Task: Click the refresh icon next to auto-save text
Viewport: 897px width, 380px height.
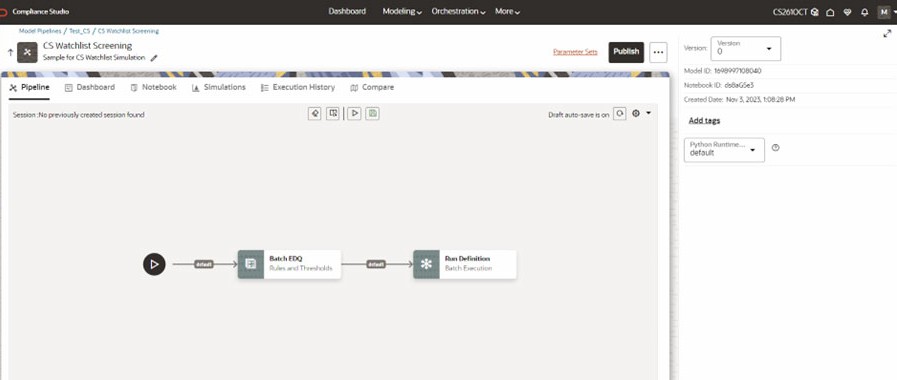Action: [x=620, y=114]
